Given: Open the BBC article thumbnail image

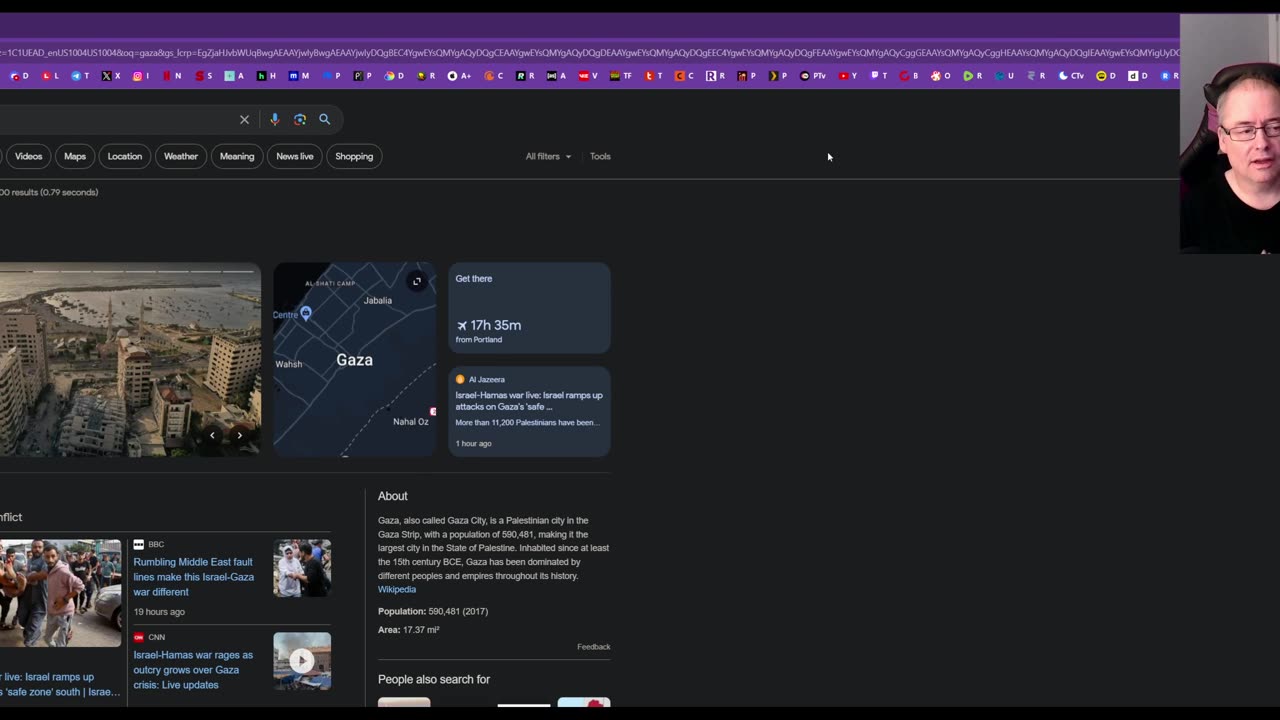Looking at the screenshot, I should pos(302,568).
